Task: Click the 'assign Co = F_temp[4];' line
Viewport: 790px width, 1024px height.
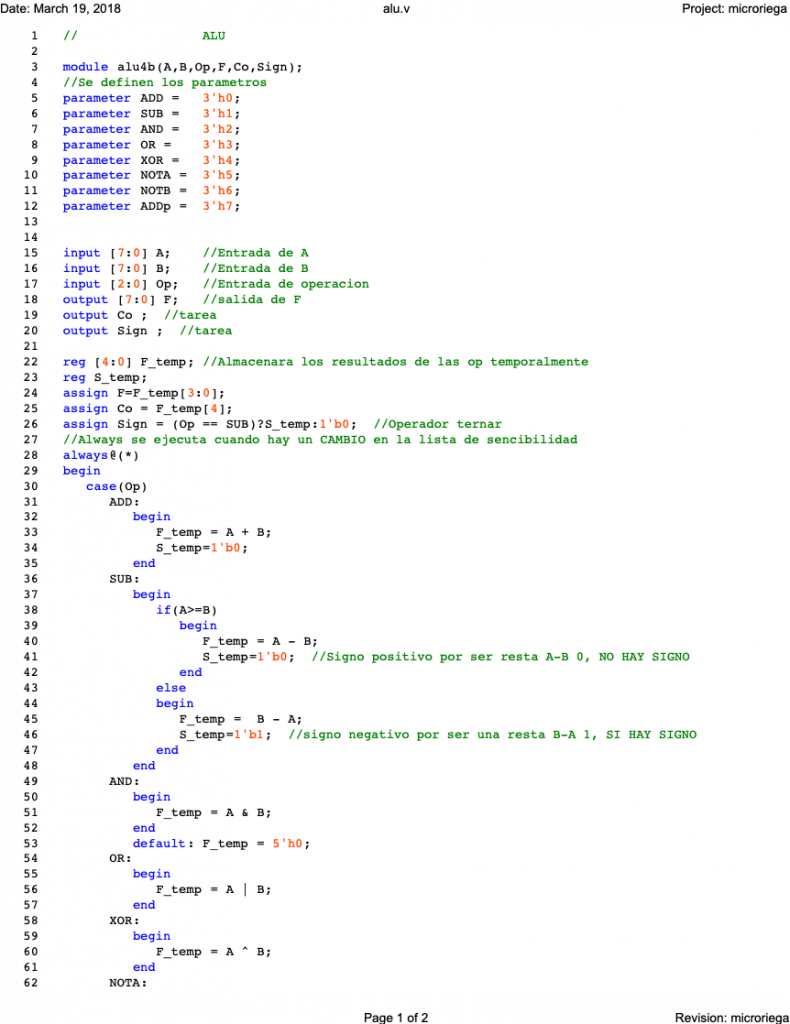Action: point(148,409)
